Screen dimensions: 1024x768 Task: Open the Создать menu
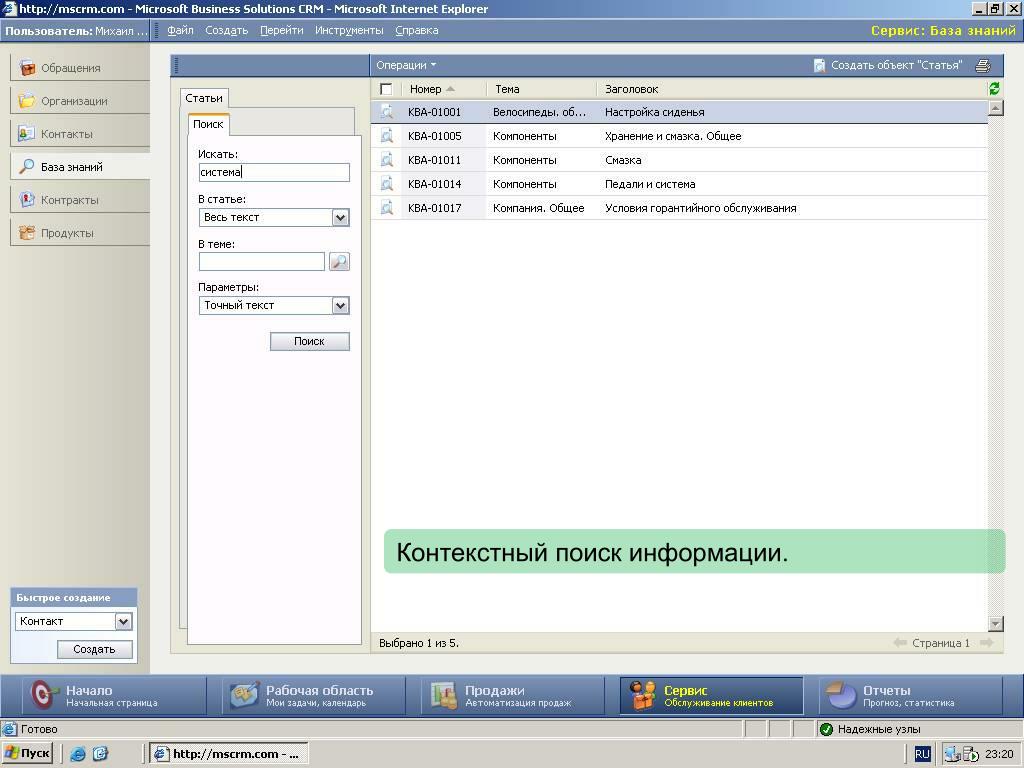pyautogui.click(x=227, y=30)
